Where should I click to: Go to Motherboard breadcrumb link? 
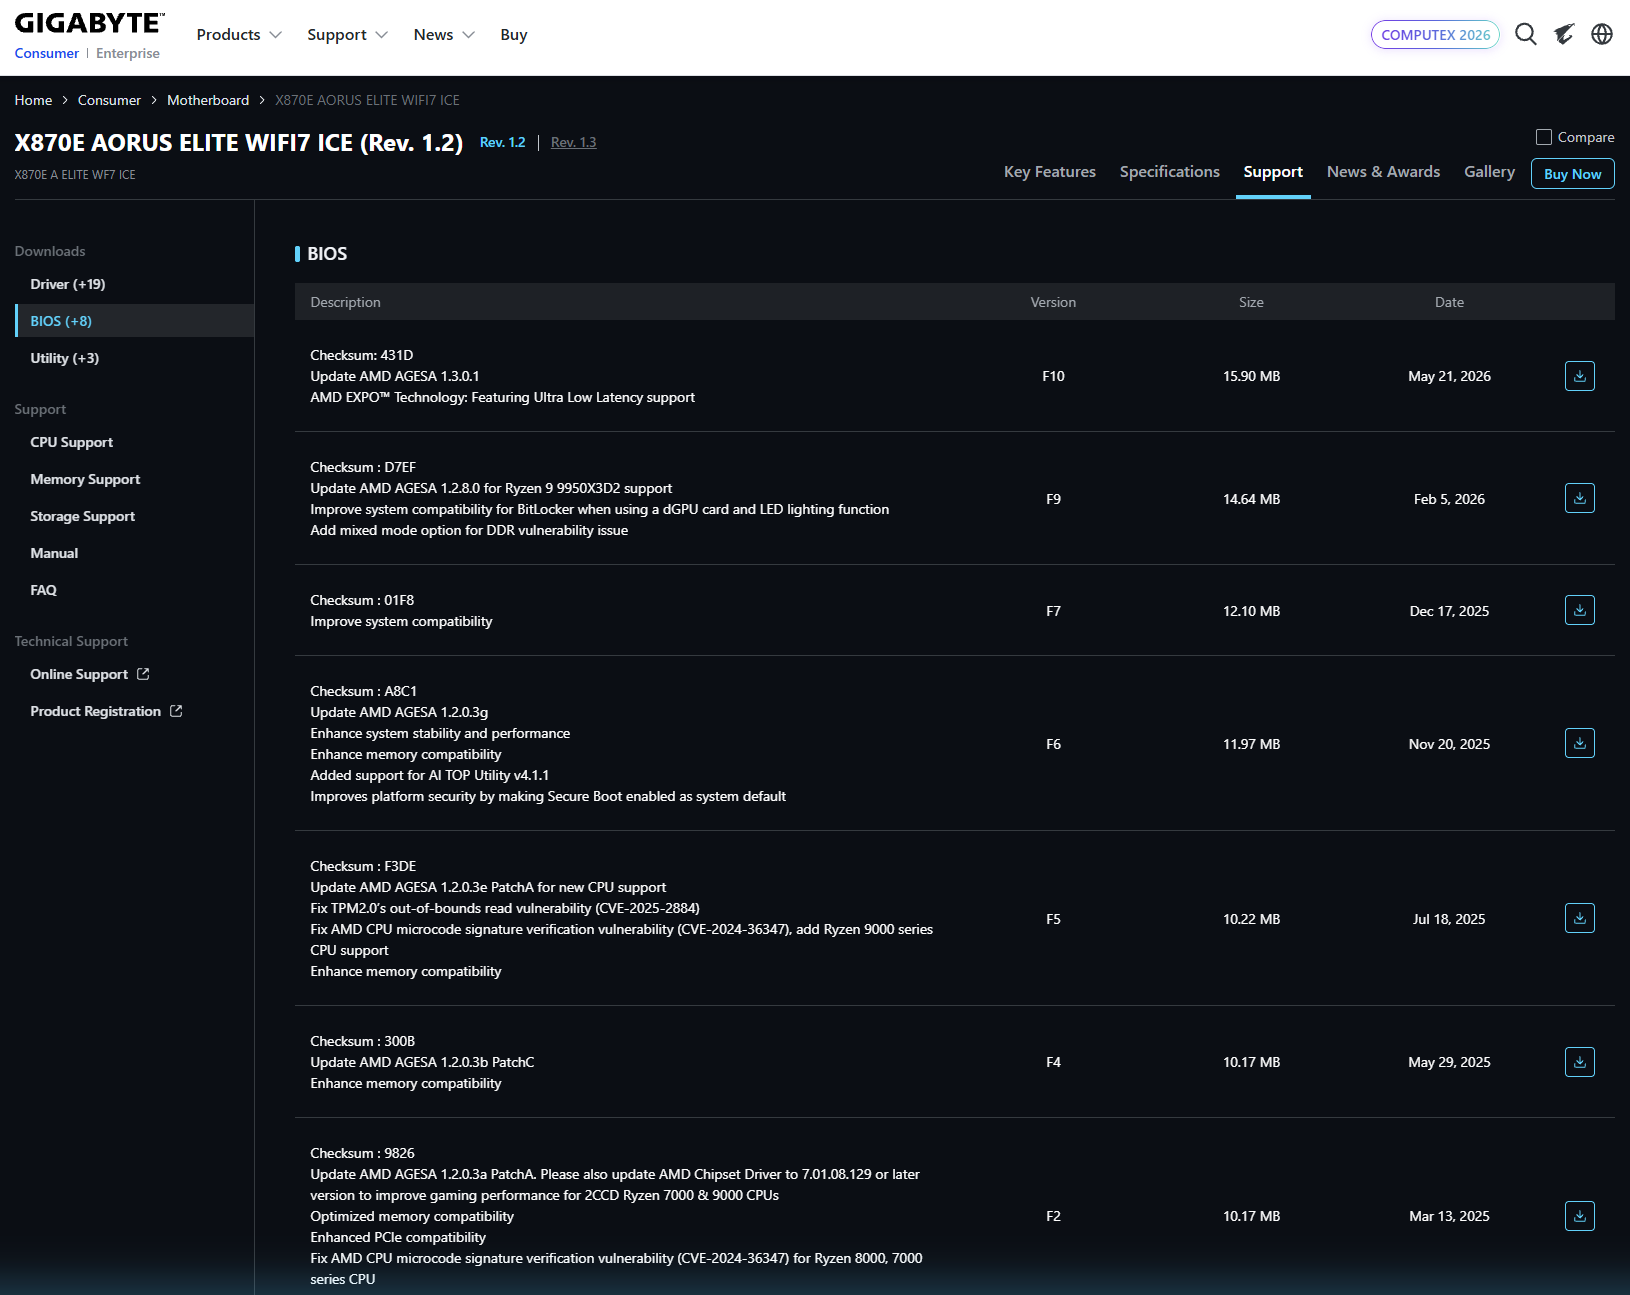208,100
